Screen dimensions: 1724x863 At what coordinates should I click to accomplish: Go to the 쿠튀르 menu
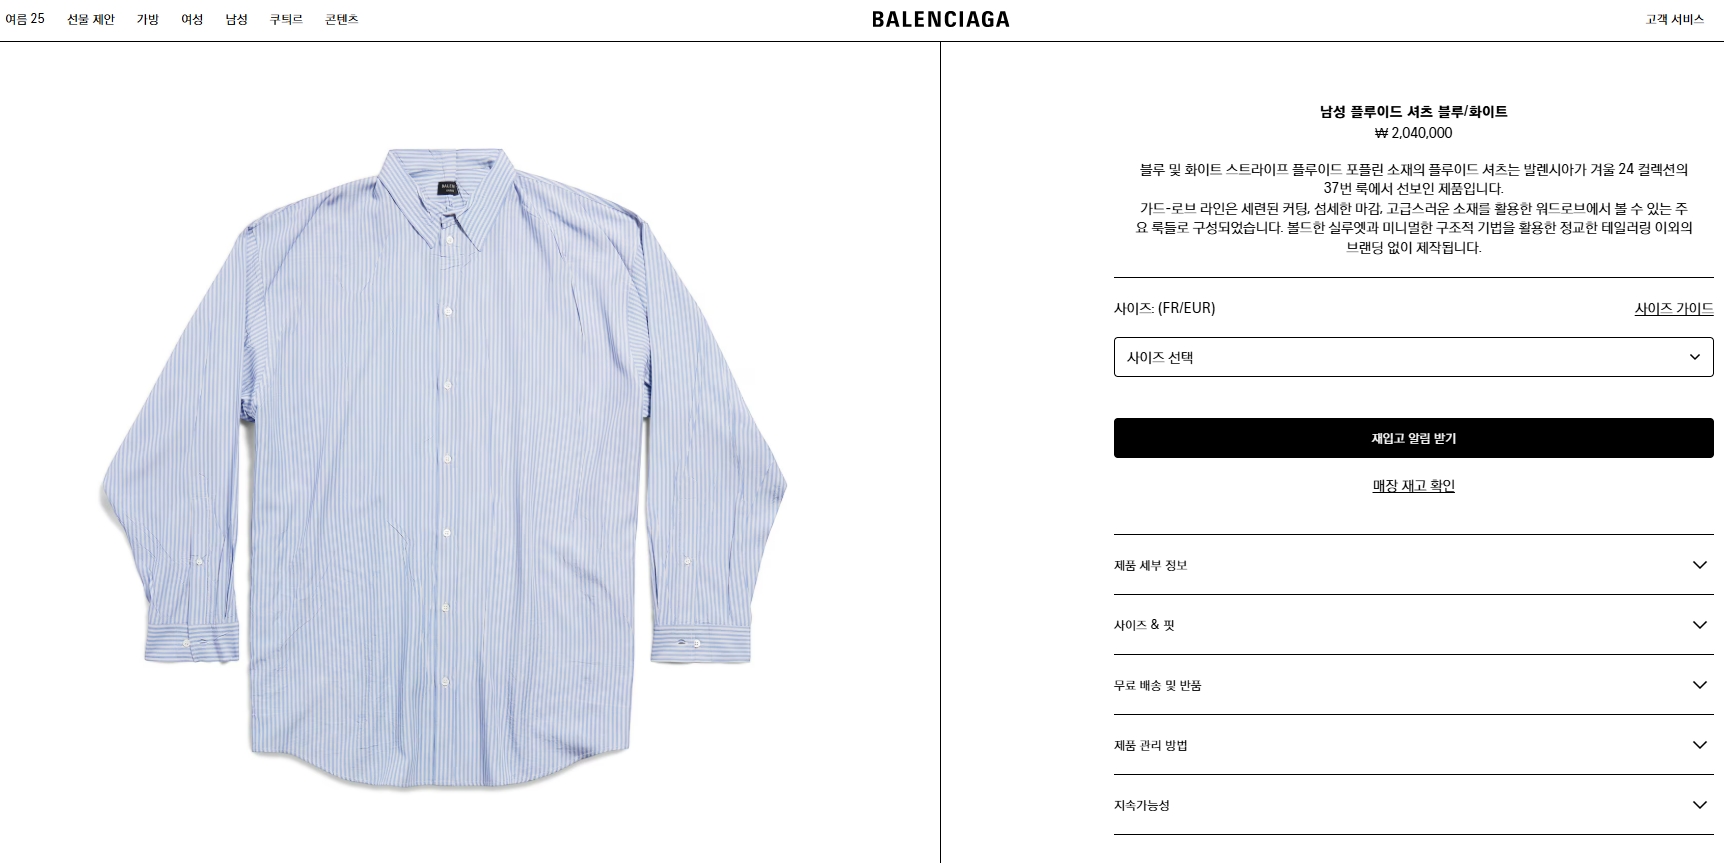(286, 19)
